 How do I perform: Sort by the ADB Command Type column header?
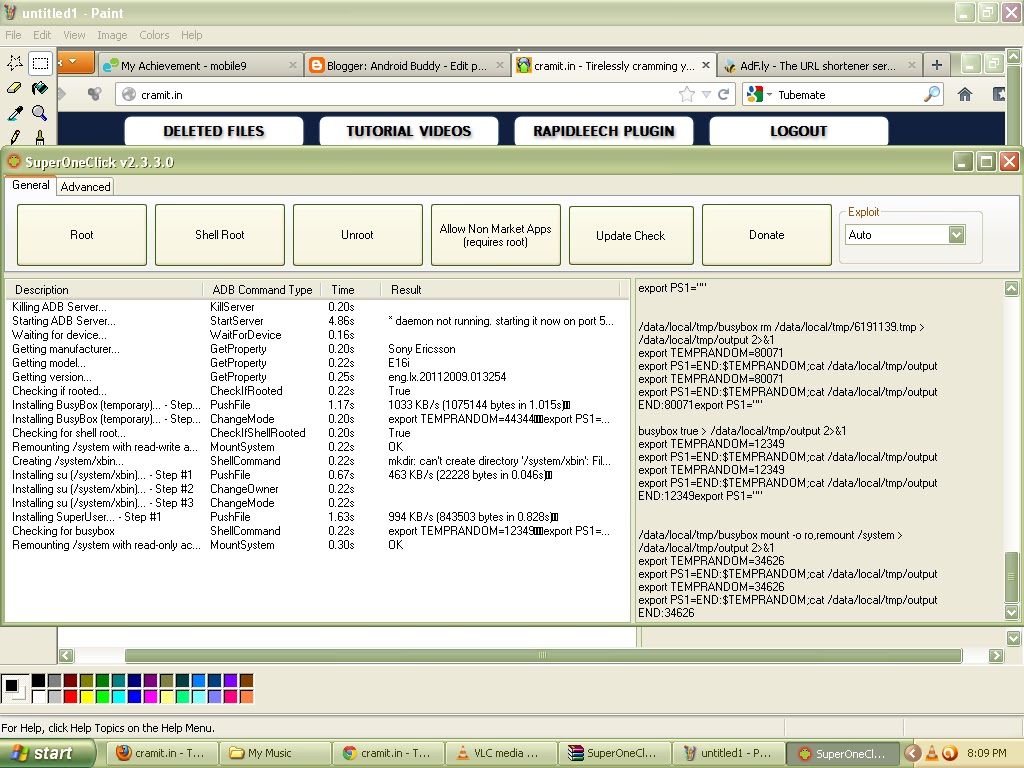point(263,290)
